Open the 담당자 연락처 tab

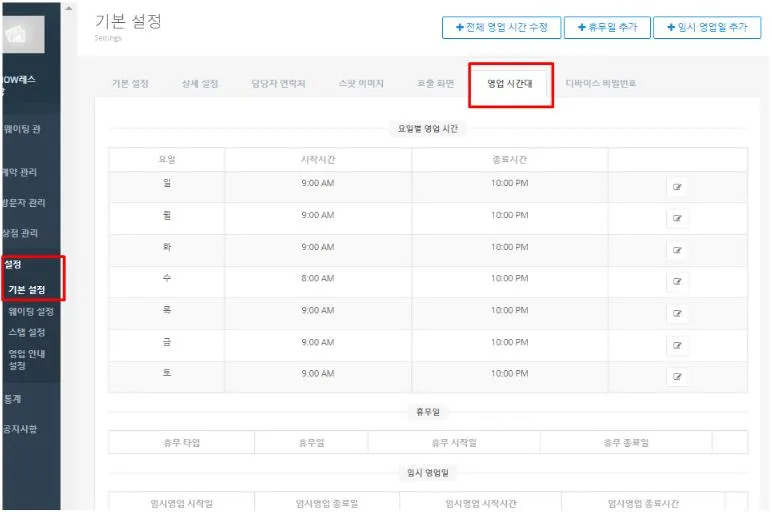pyautogui.click(x=278, y=84)
